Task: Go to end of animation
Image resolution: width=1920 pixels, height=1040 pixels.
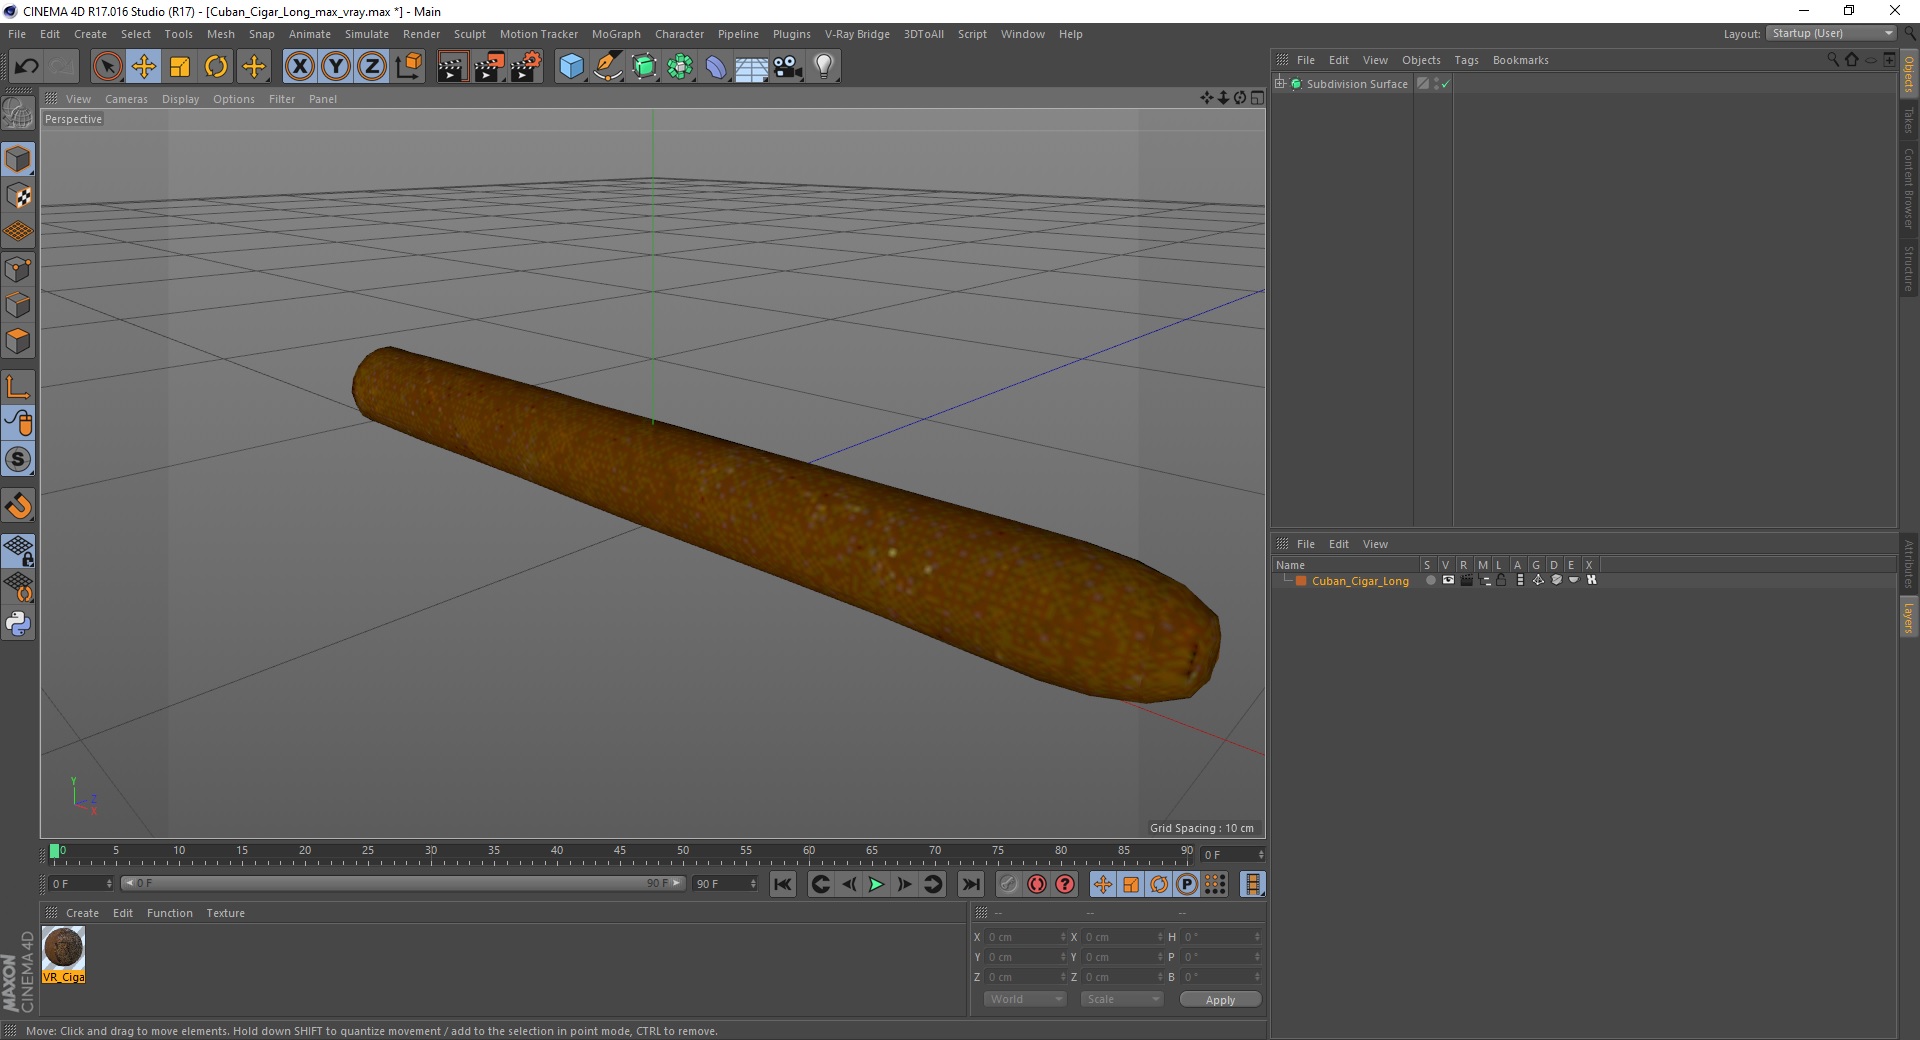Action: (970, 884)
